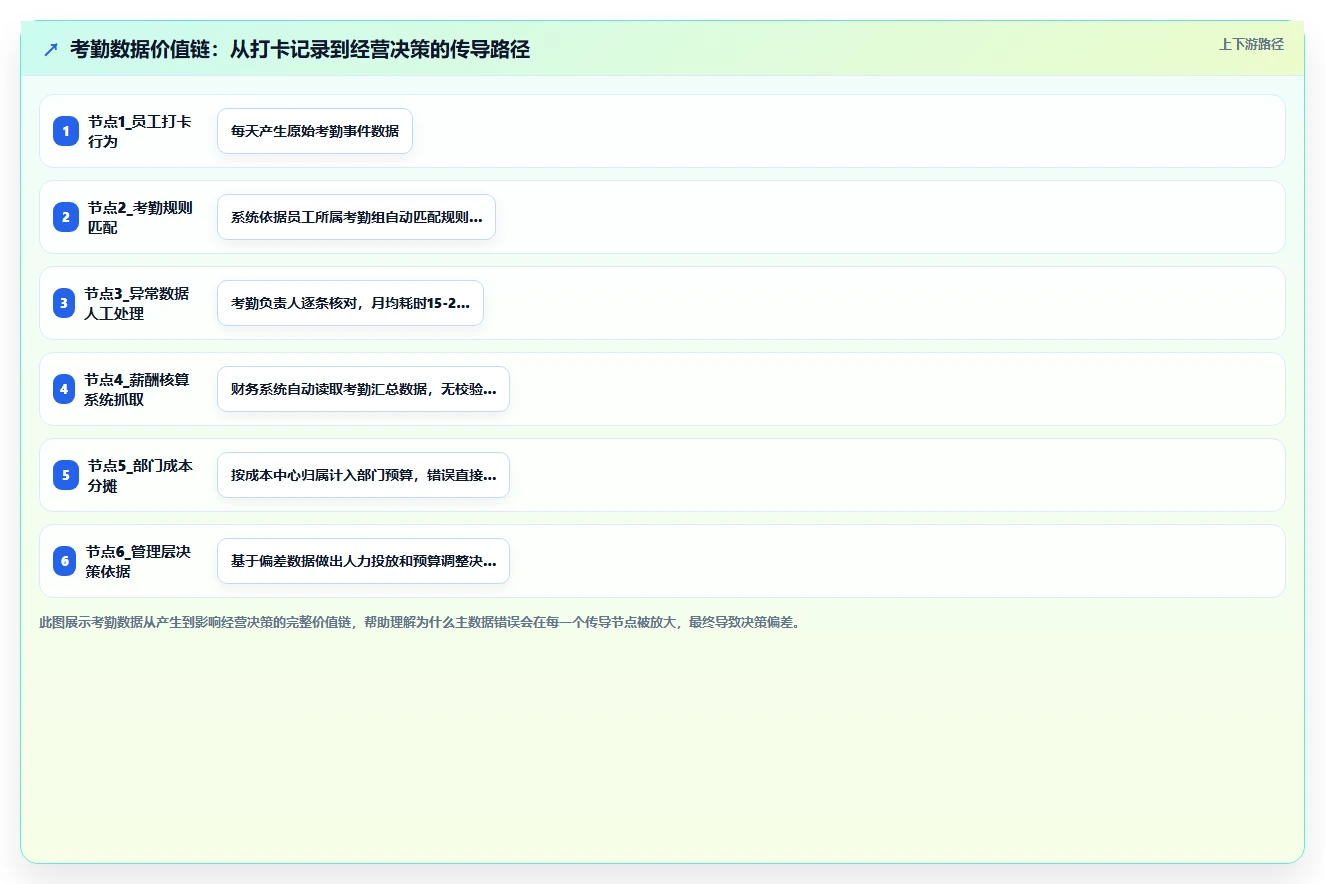Click the 基于偏差数据做出人力投放 chip
The height and width of the screenshot is (884, 1325).
click(363, 561)
